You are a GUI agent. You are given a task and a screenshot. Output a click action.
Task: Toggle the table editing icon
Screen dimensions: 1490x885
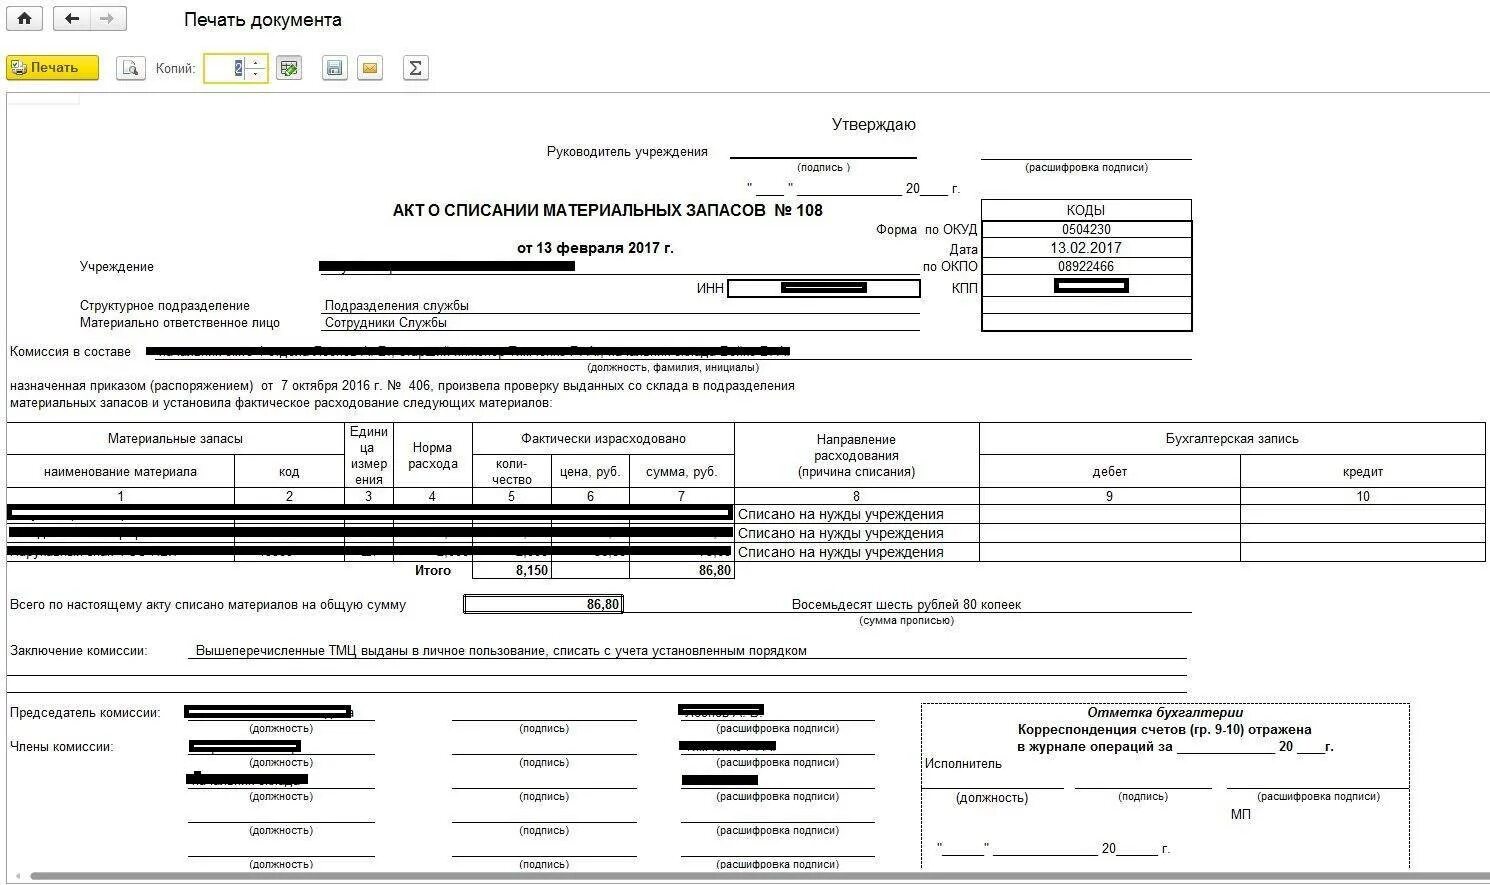point(289,68)
